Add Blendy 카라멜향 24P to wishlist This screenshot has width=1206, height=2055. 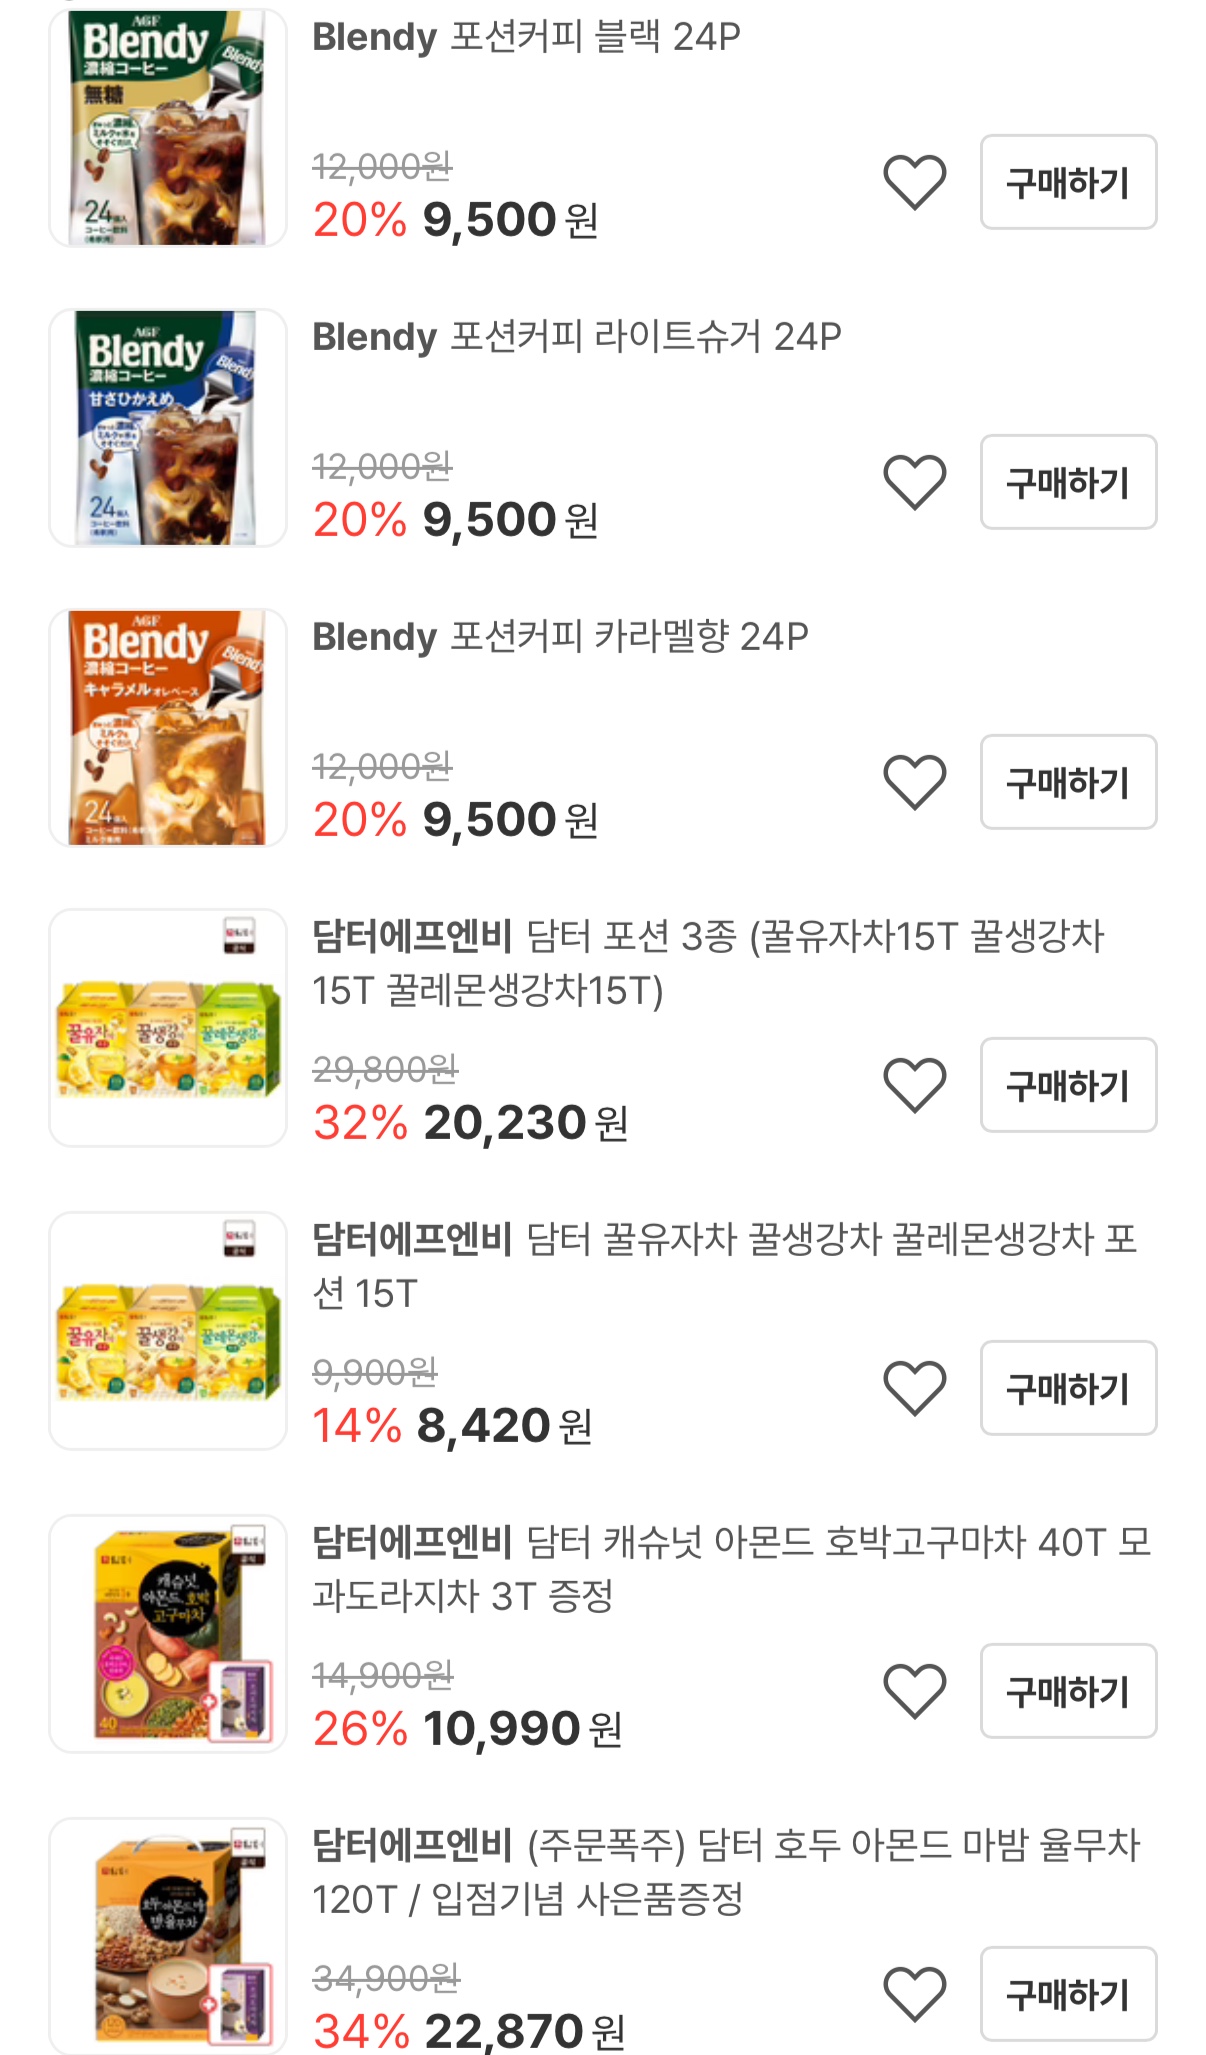click(914, 782)
